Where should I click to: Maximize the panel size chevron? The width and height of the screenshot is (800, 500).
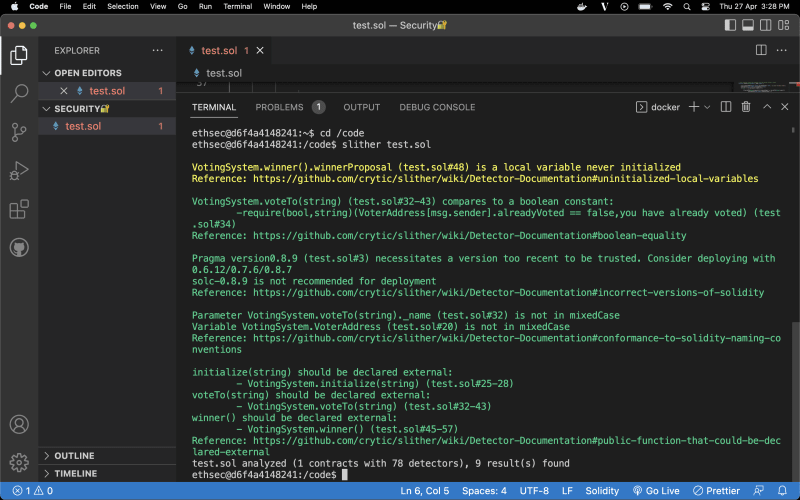767,107
